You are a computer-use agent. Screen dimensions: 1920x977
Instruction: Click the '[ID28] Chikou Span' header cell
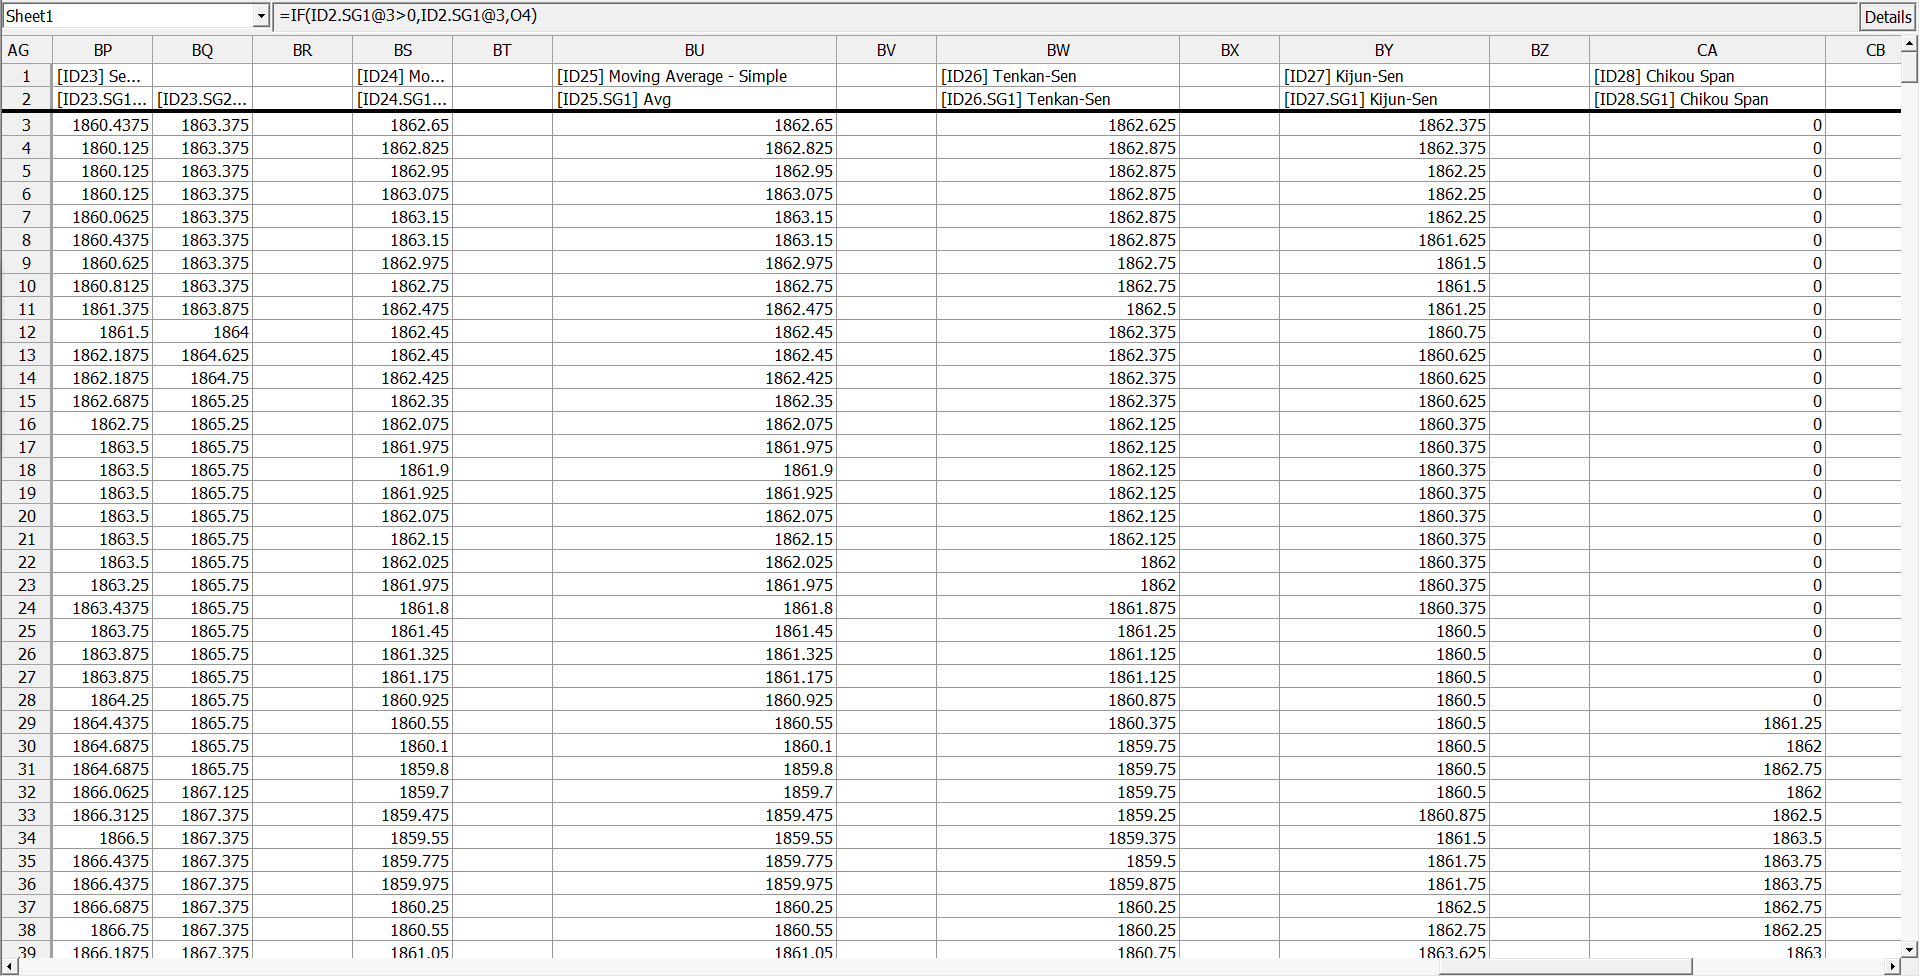pyautogui.click(x=1707, y=76)
